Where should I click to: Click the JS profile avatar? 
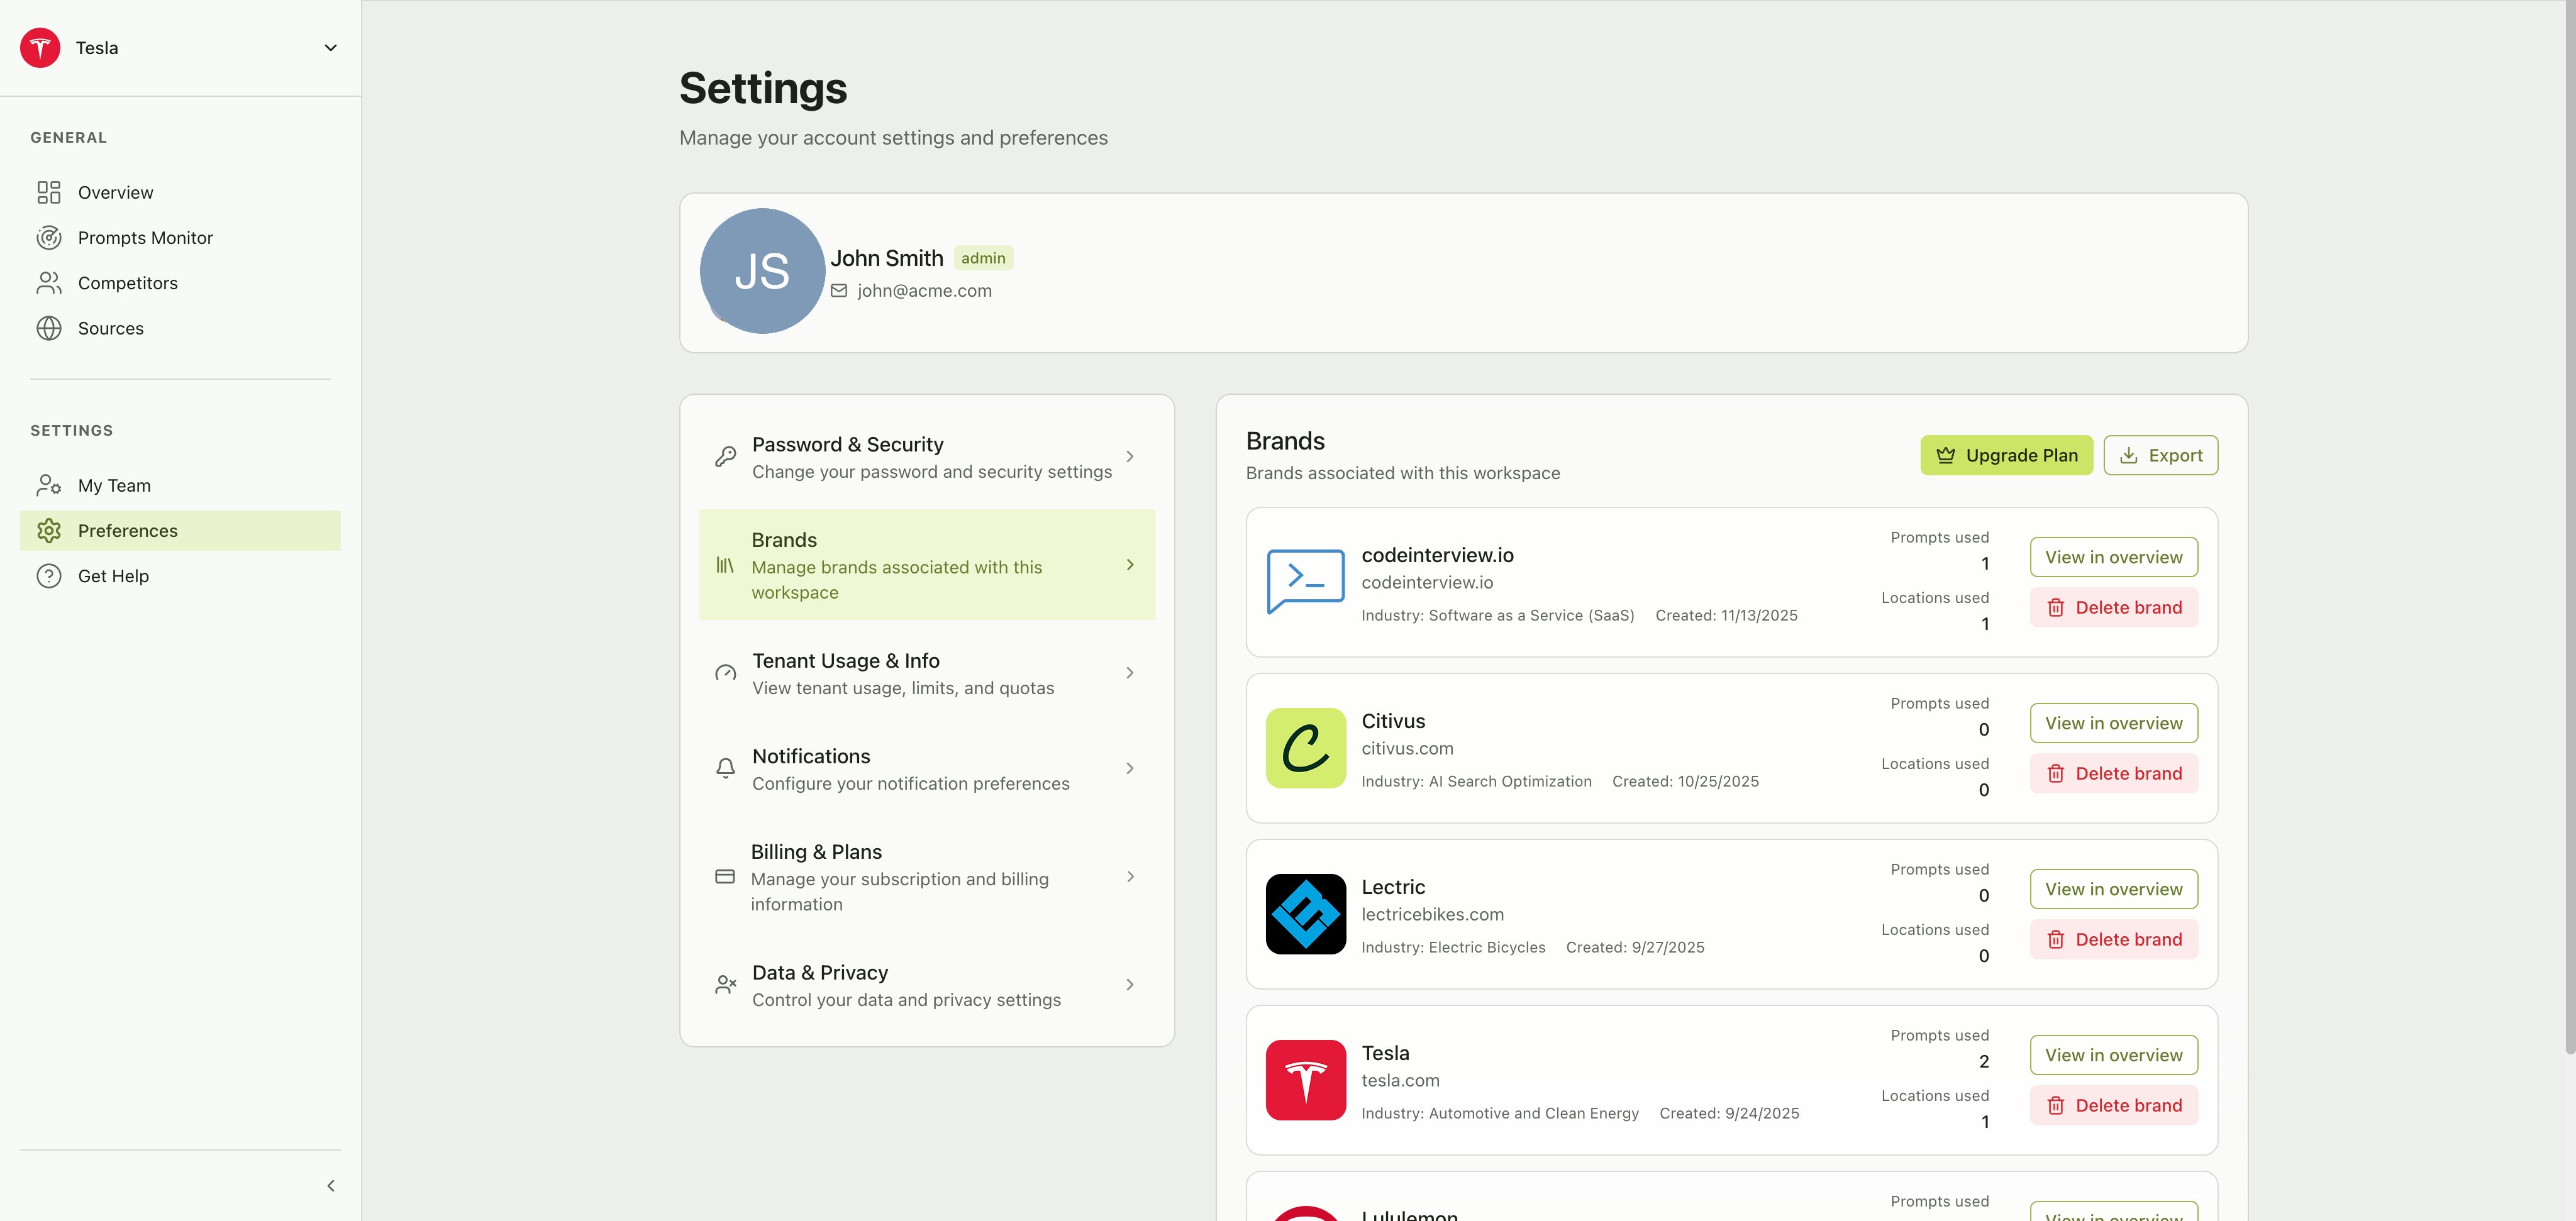tap(762, 271)
